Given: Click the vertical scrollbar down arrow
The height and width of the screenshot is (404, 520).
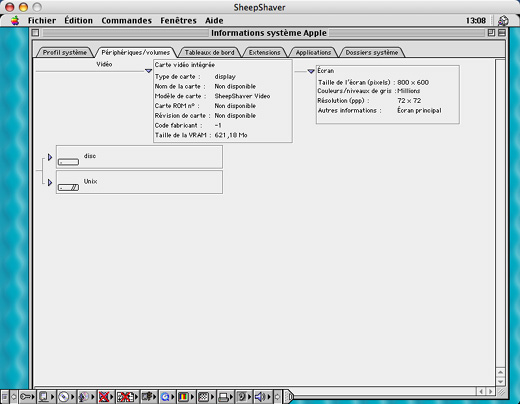Looking at the screenshot, I should 500,382.
